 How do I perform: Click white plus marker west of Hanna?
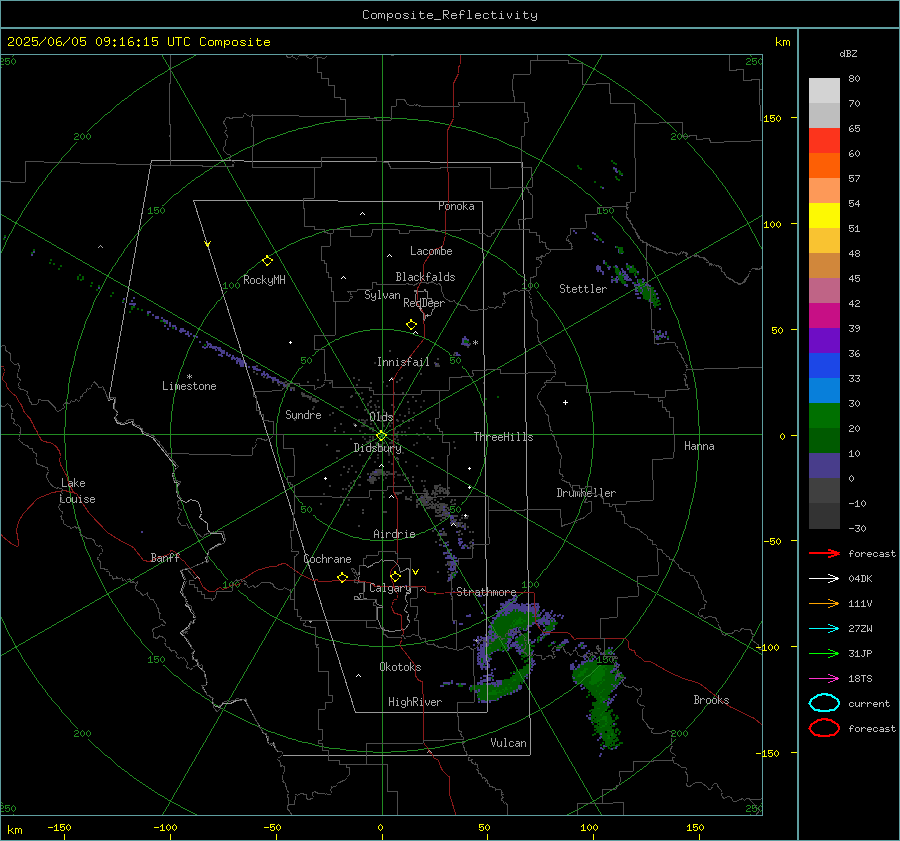(565, 402)
